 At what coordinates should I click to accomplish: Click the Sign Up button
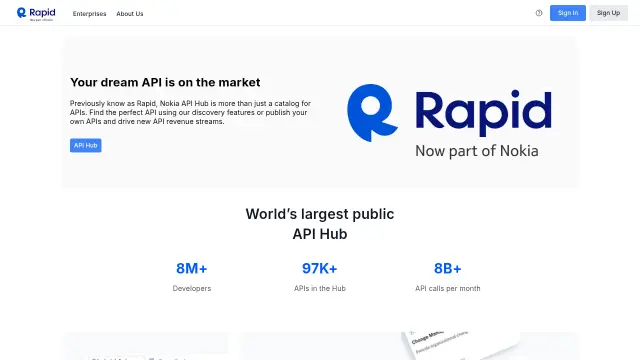pyautogui.click(x=608, y=13)
